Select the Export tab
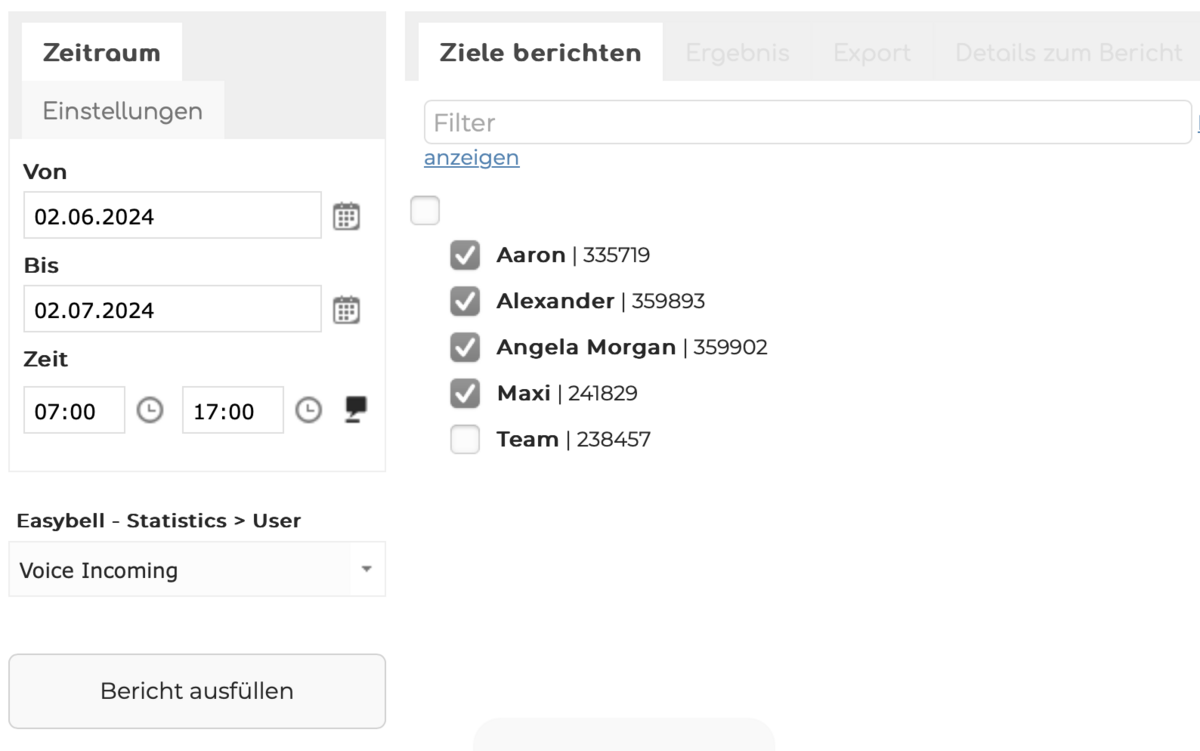Viewport: 1200px width, 751px height. point(872,53)
